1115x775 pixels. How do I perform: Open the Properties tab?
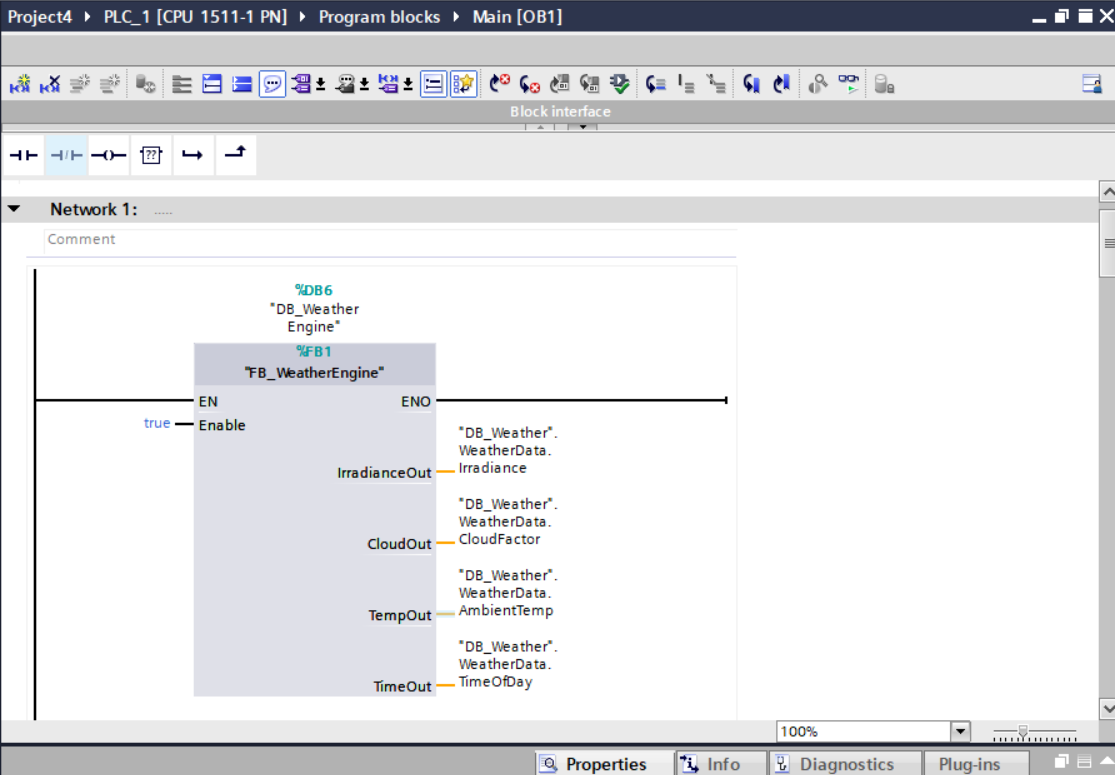[x=605, y=764]
